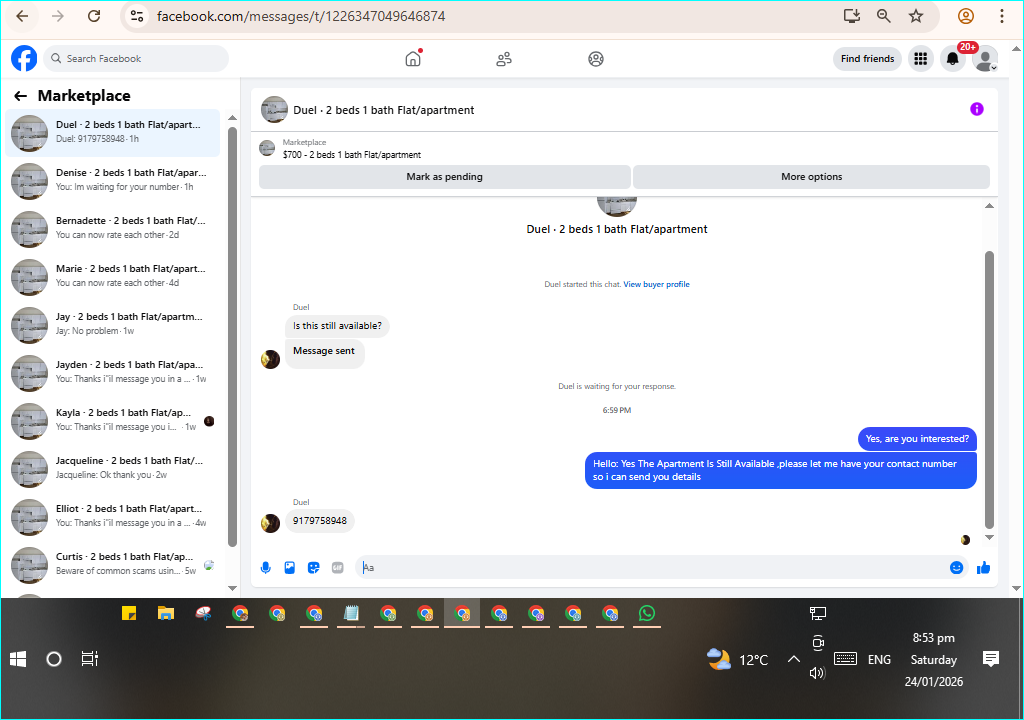Open the Chrome profile icon
This screenshot has height=720, width=1024.
[x=965, y=16]
